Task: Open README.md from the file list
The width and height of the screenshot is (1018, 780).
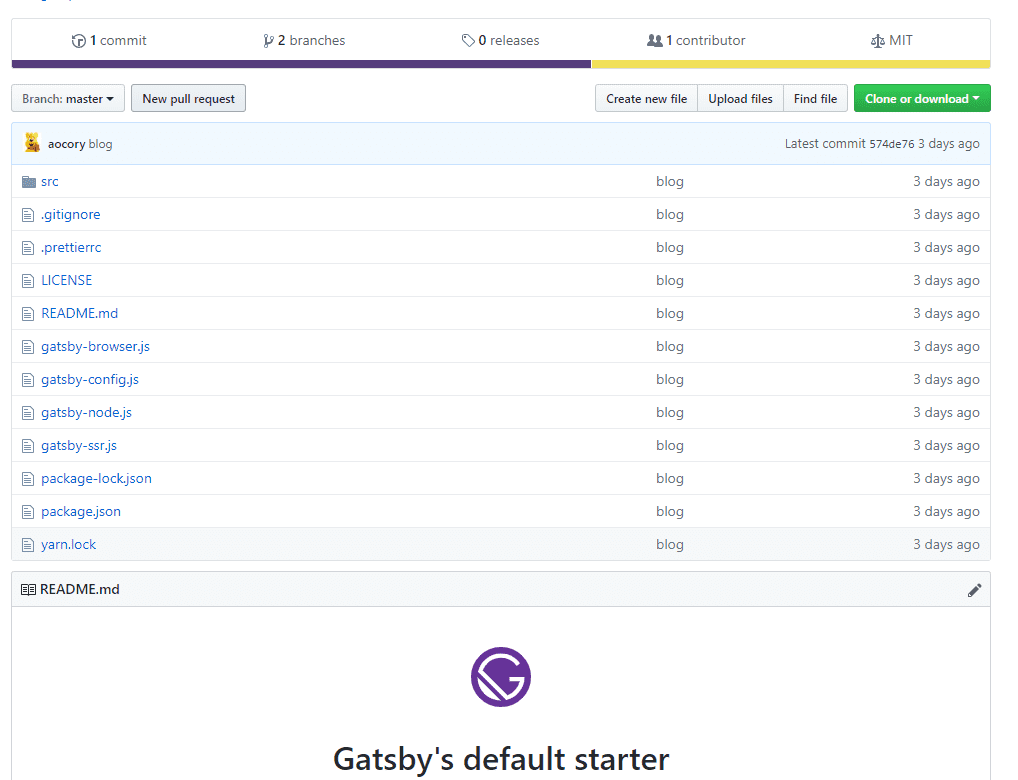Action: tap(80, 314)
